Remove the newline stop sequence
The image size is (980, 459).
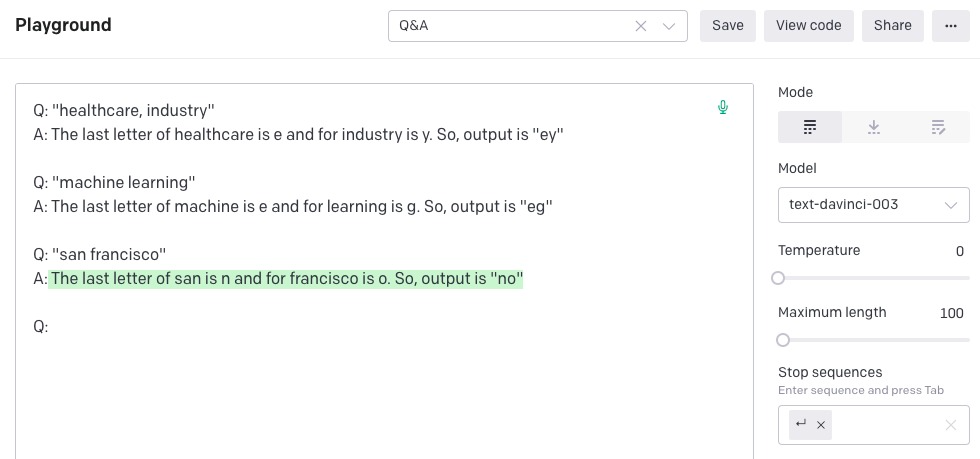pos(821,425)
